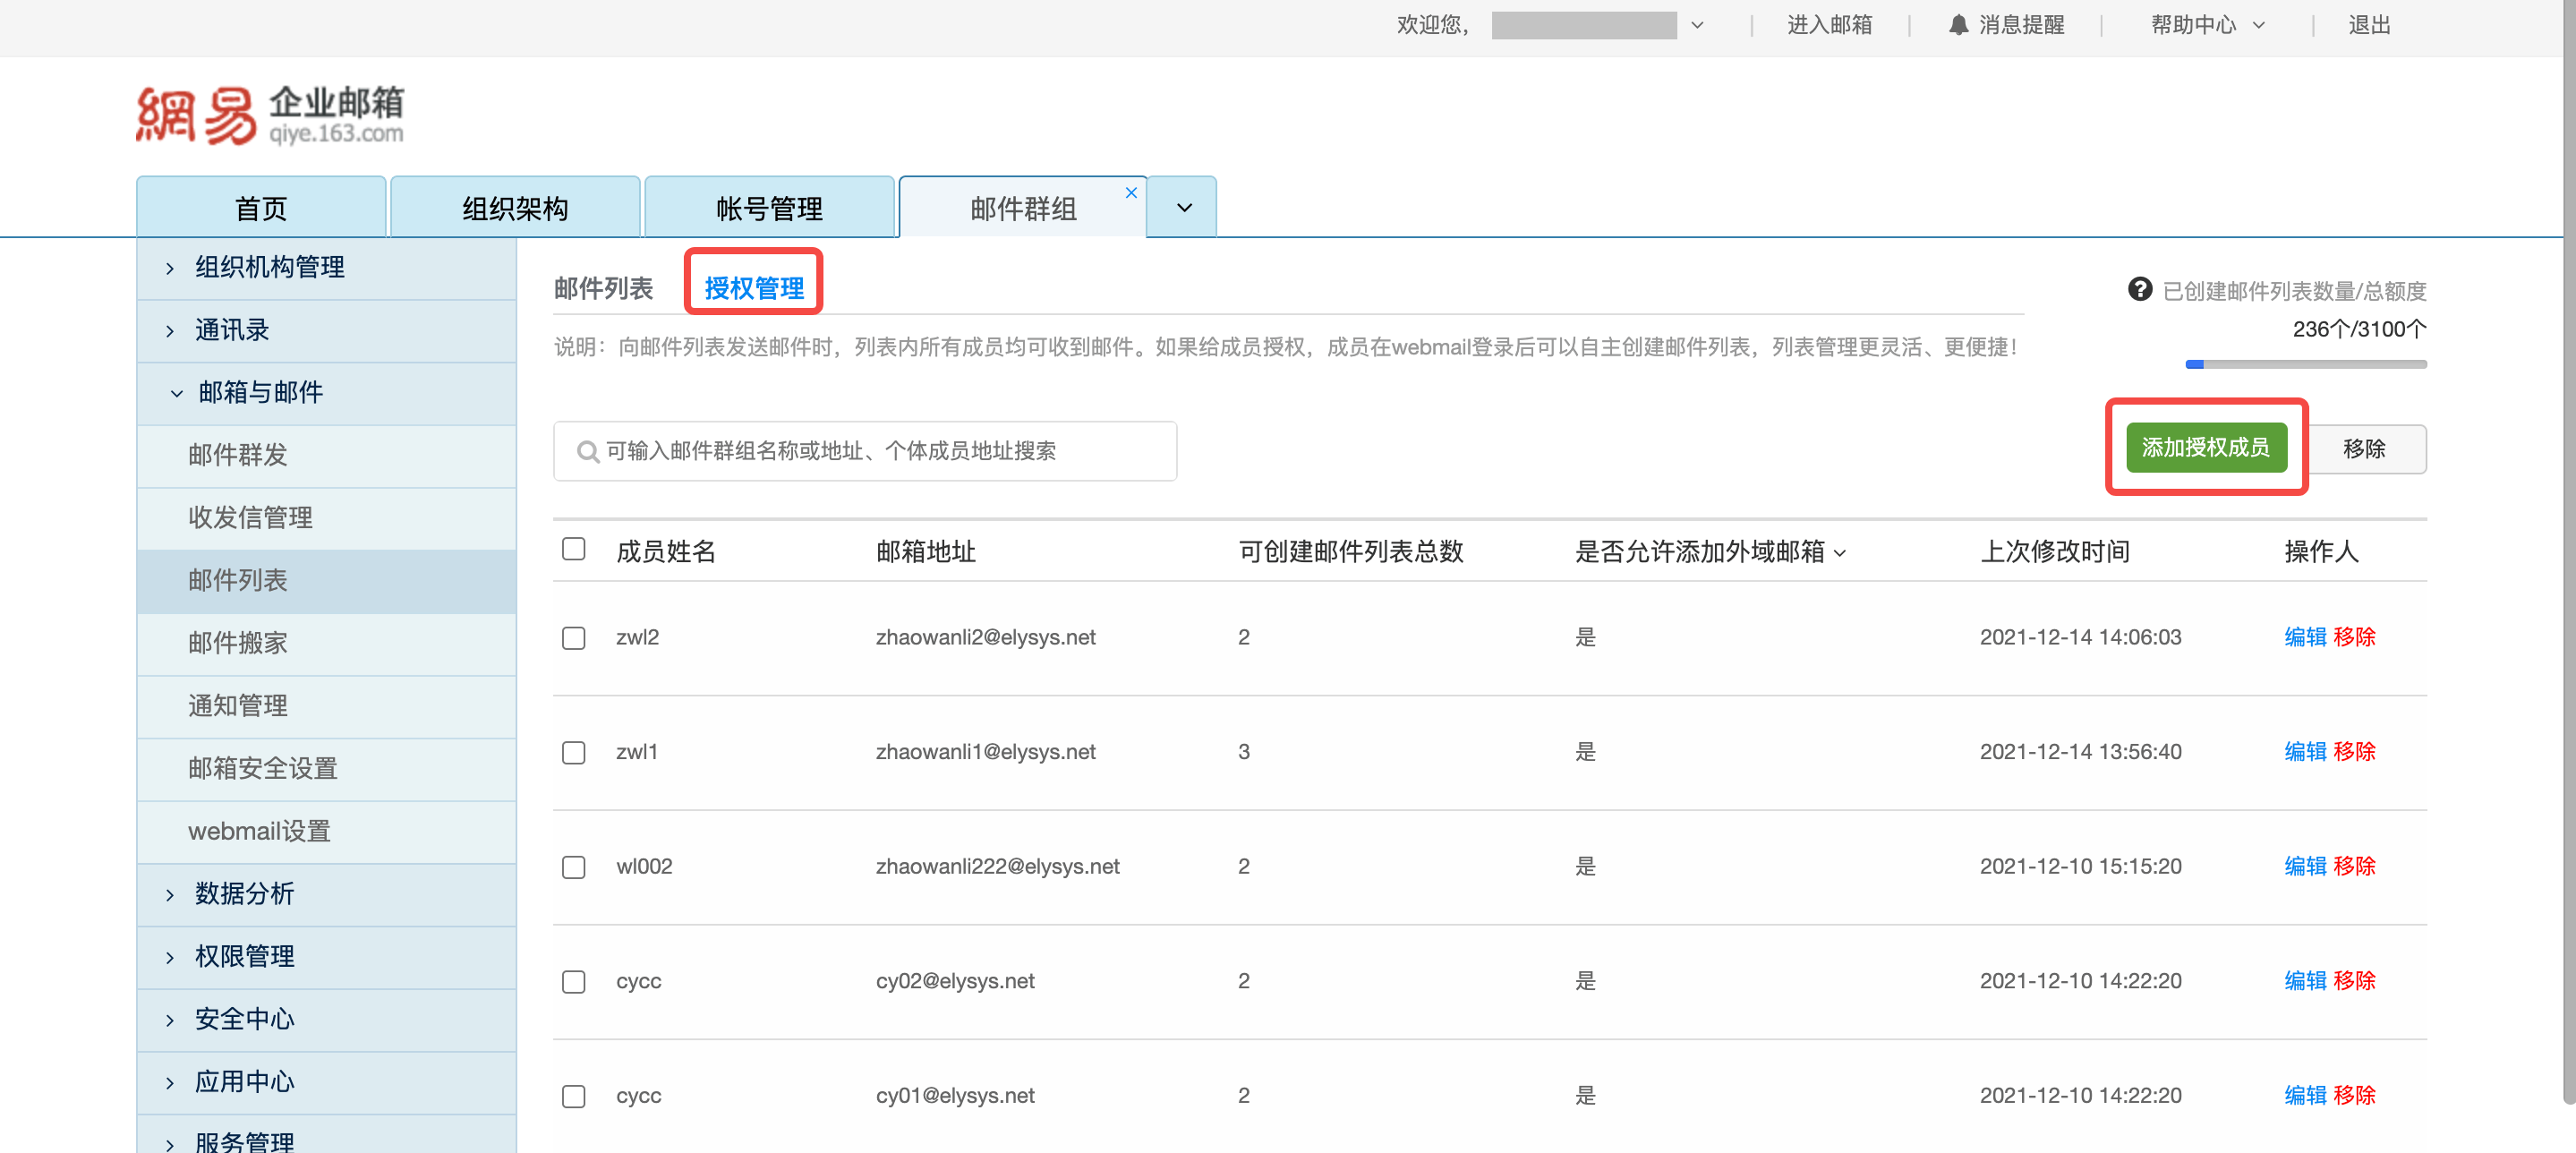Switch to the 帐号管理 tab

click(x=769, y=207)
